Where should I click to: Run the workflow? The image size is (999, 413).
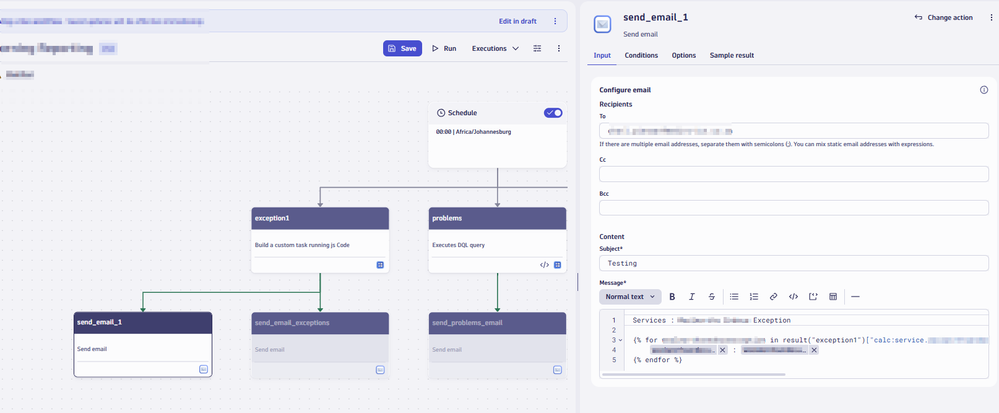444,48
